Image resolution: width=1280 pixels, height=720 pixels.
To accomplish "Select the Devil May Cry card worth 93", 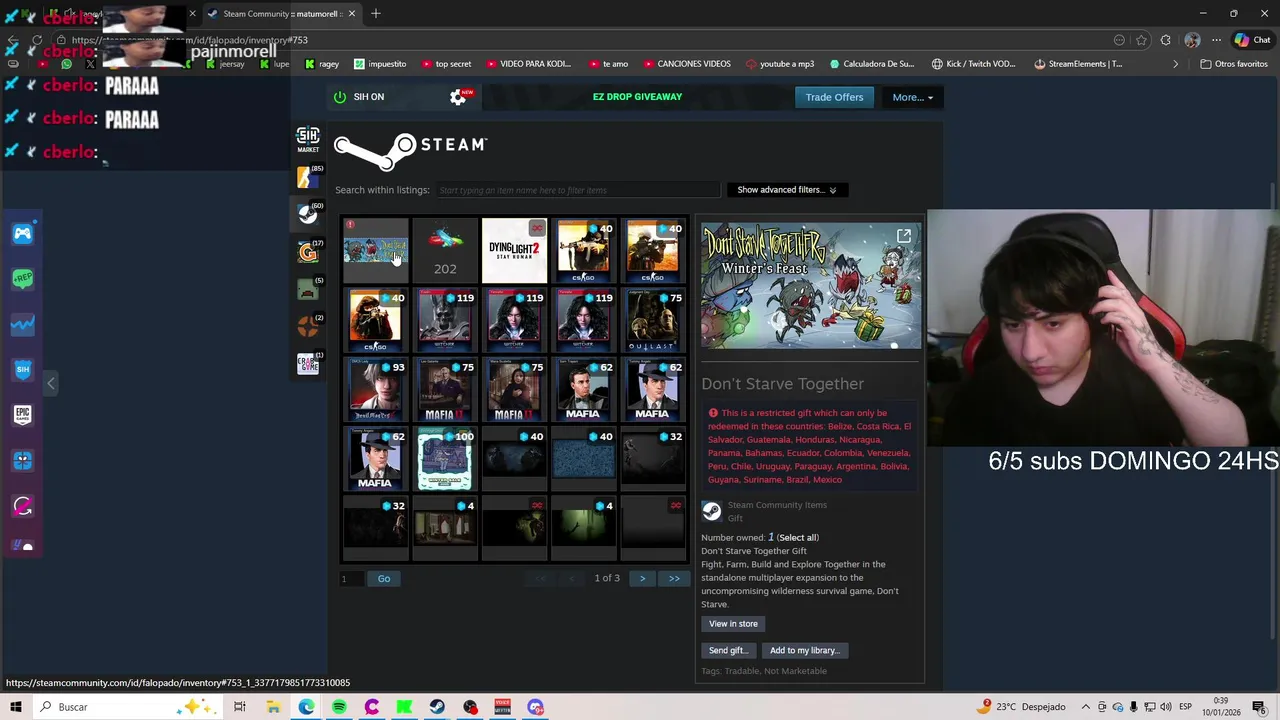I will coord(375,390).
